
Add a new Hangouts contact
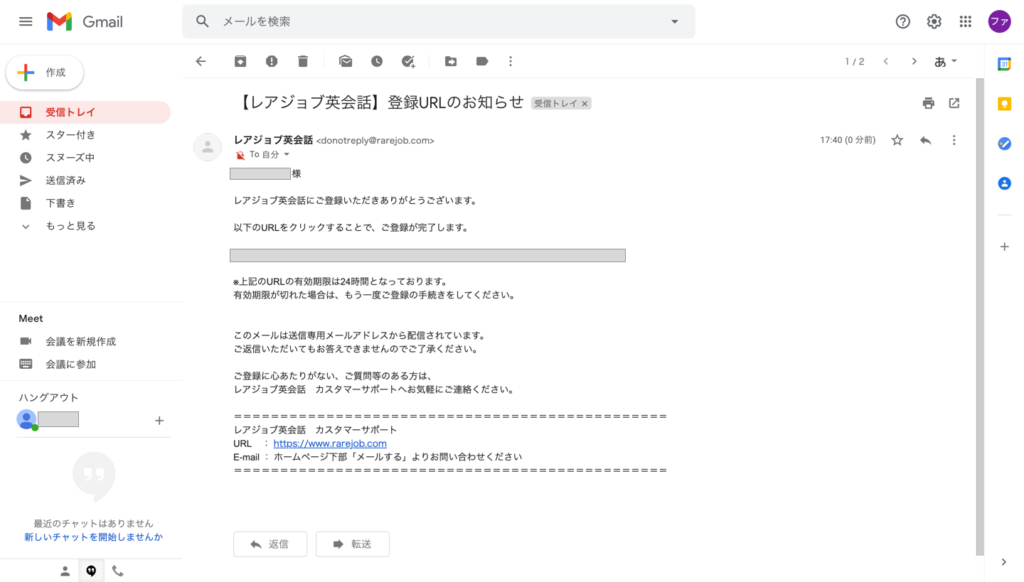[159, 421]
